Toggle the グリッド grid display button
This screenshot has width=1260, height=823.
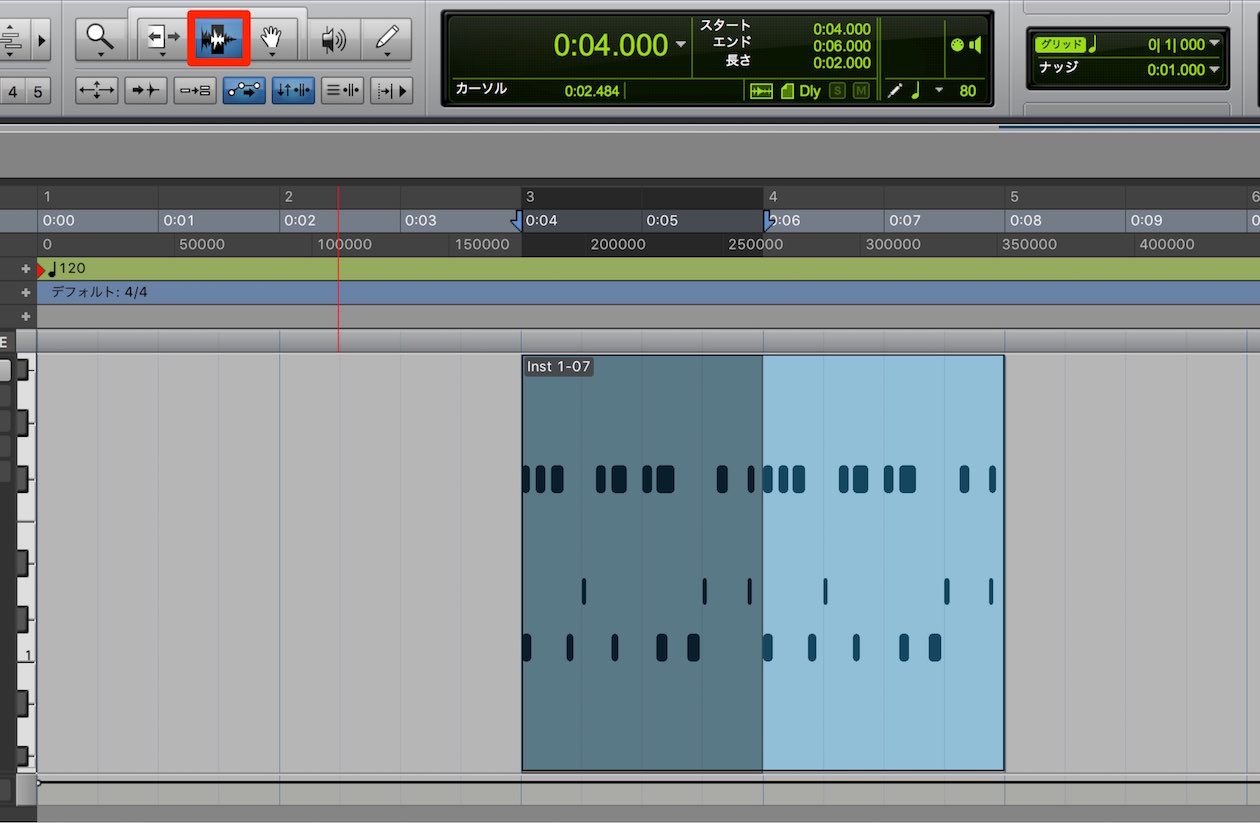coord(1059,44)
